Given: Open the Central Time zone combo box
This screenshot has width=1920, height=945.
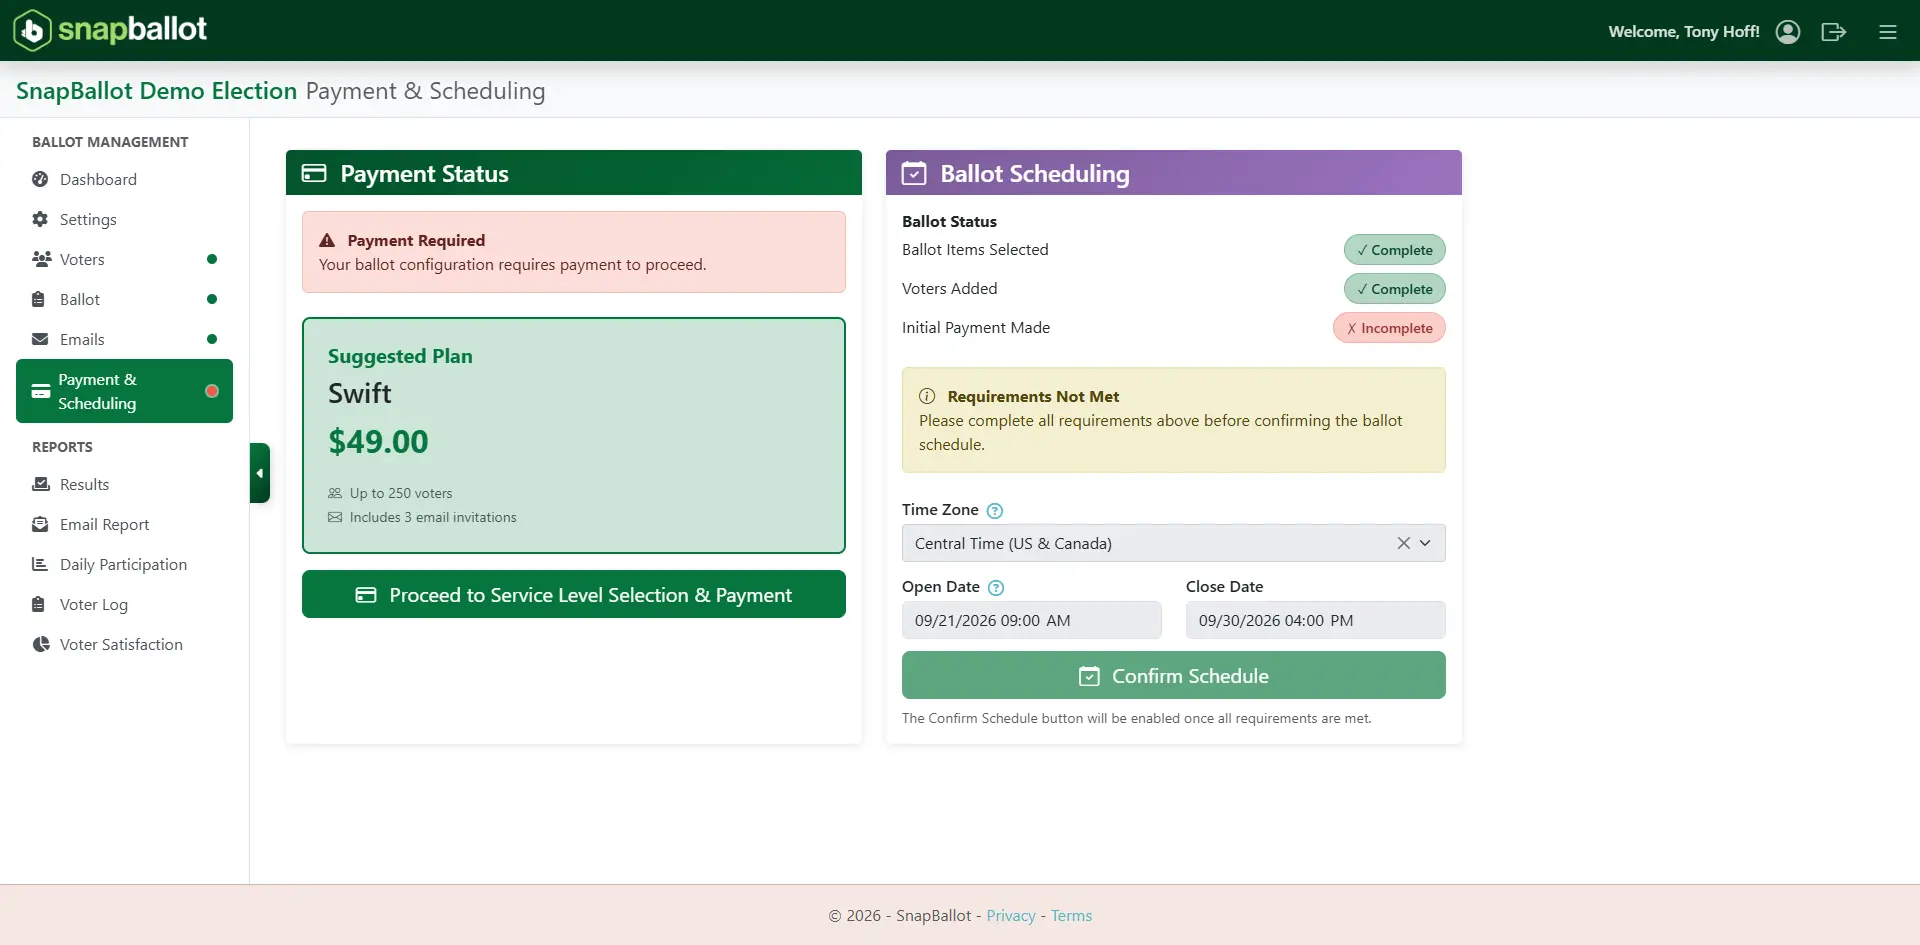Looking at the screenshot, I should (1174, 543).
